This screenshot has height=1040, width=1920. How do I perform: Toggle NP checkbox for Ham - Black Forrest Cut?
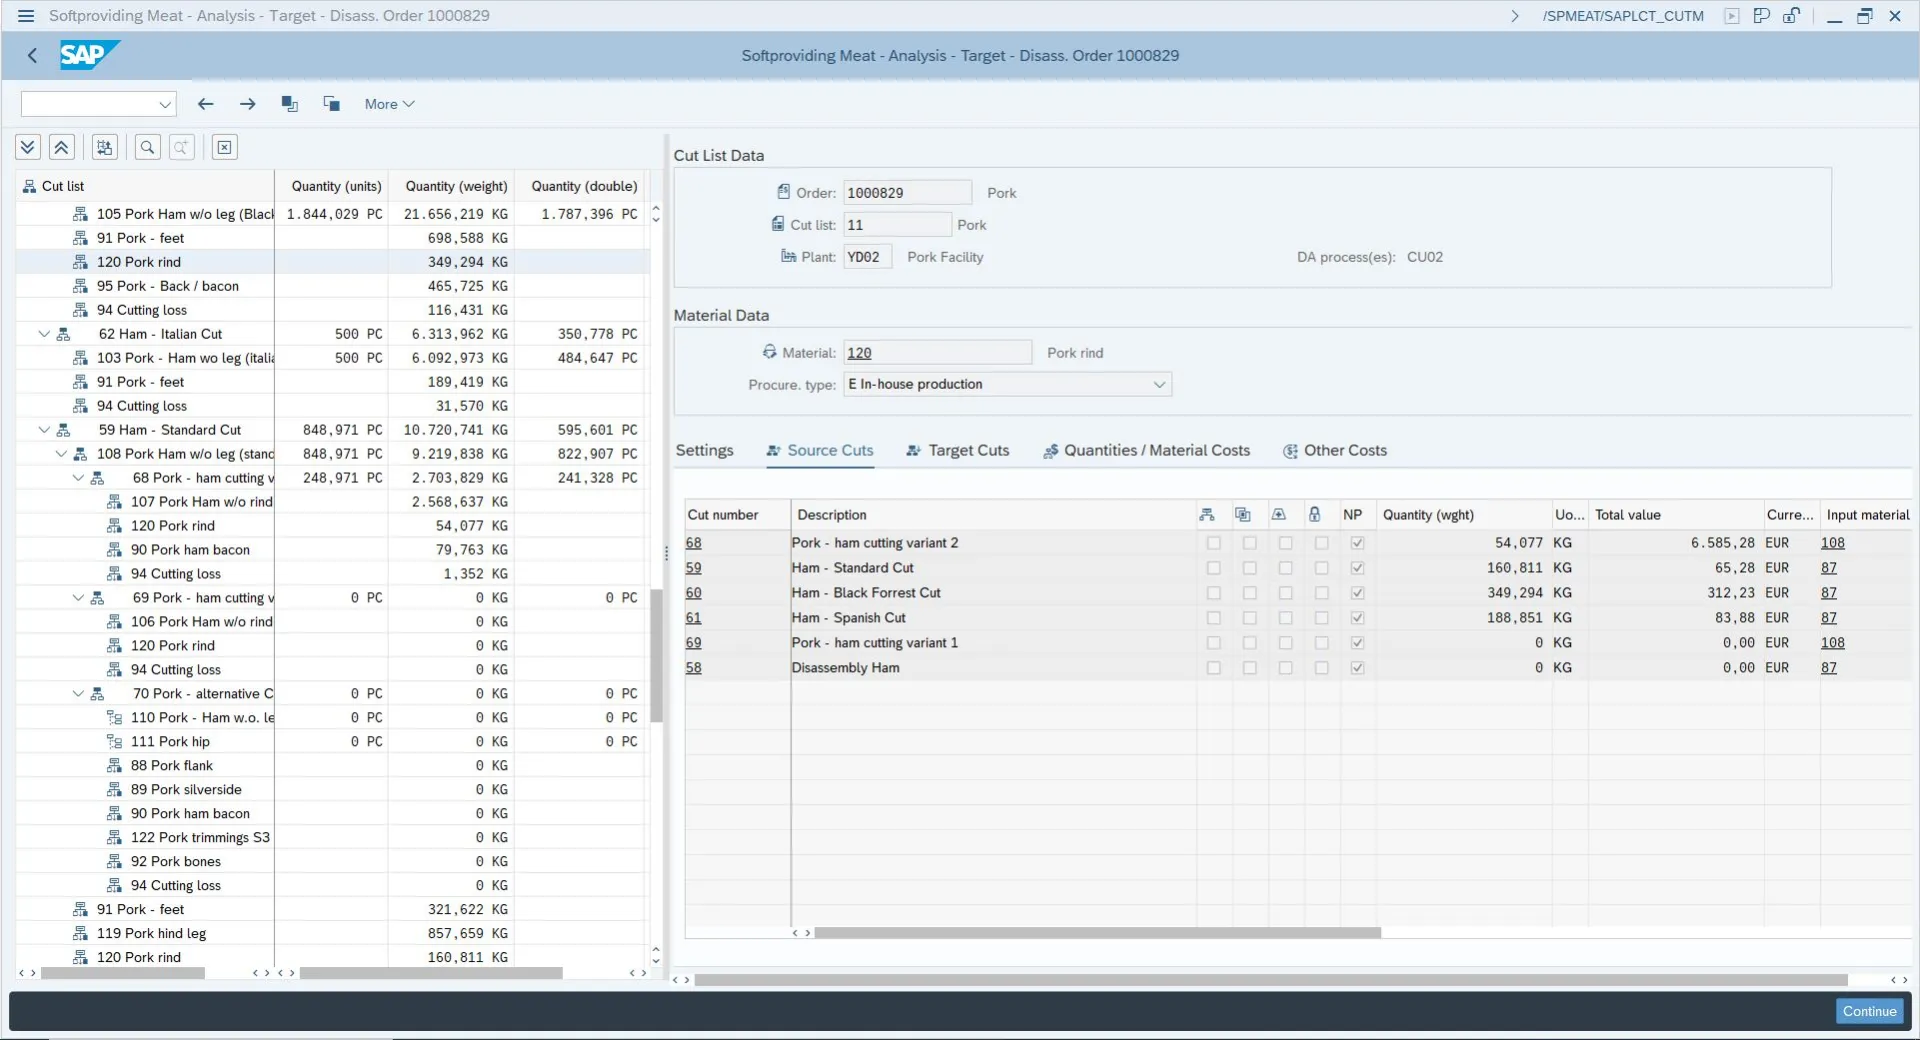pos(1357,593)
